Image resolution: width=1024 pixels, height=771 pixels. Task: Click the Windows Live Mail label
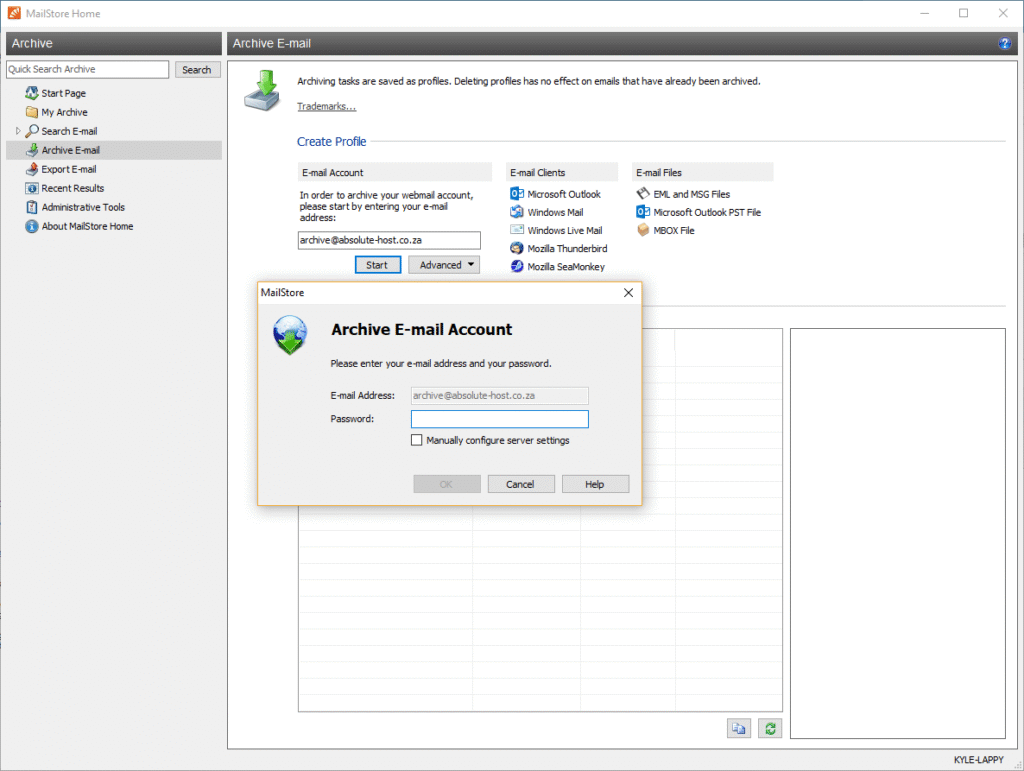coord(564,230)
